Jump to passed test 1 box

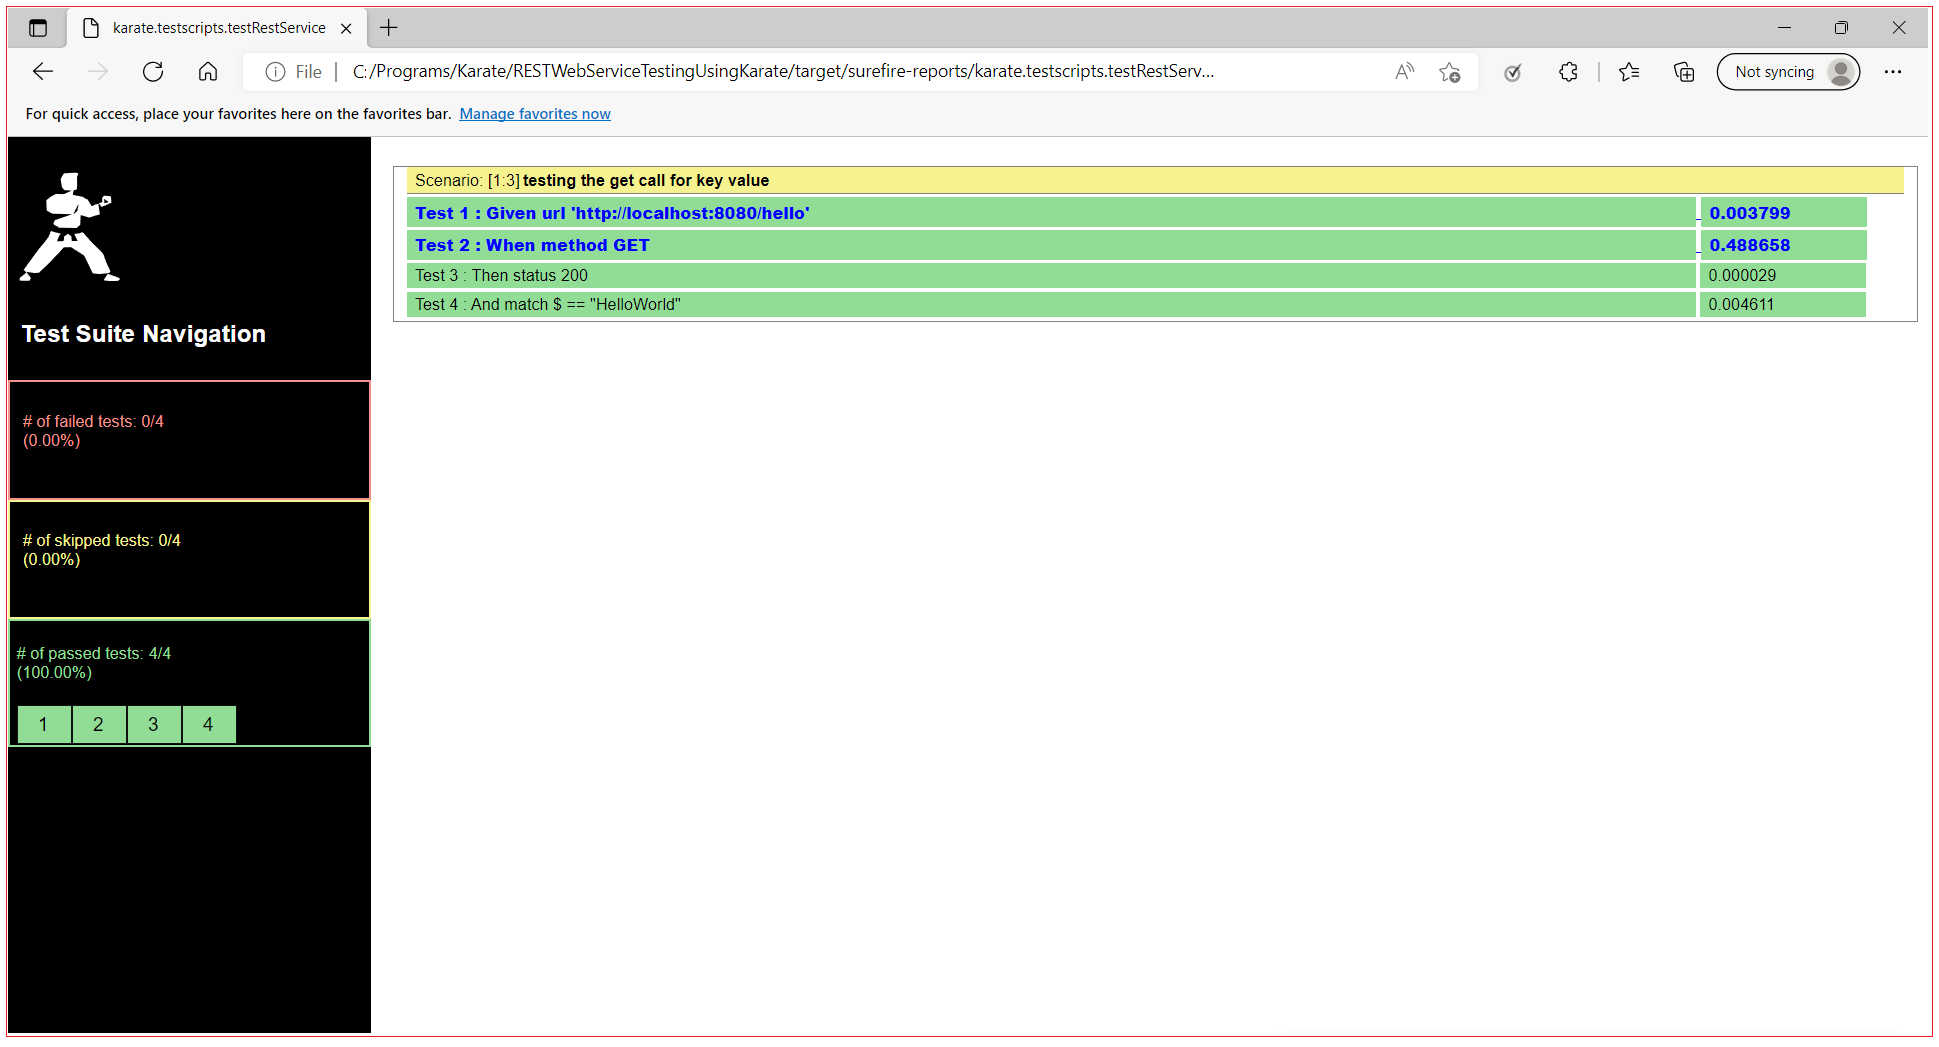click(44, 725)
